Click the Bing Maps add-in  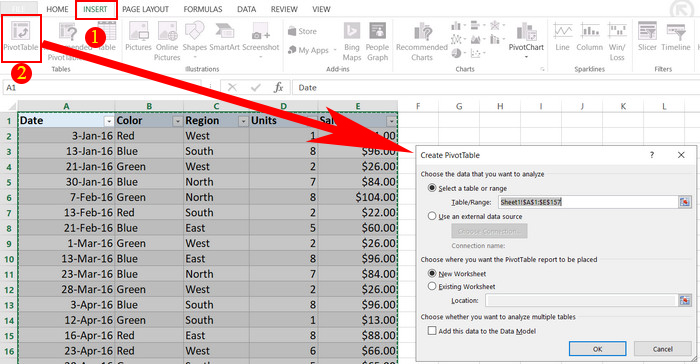[x=352, y=41]
